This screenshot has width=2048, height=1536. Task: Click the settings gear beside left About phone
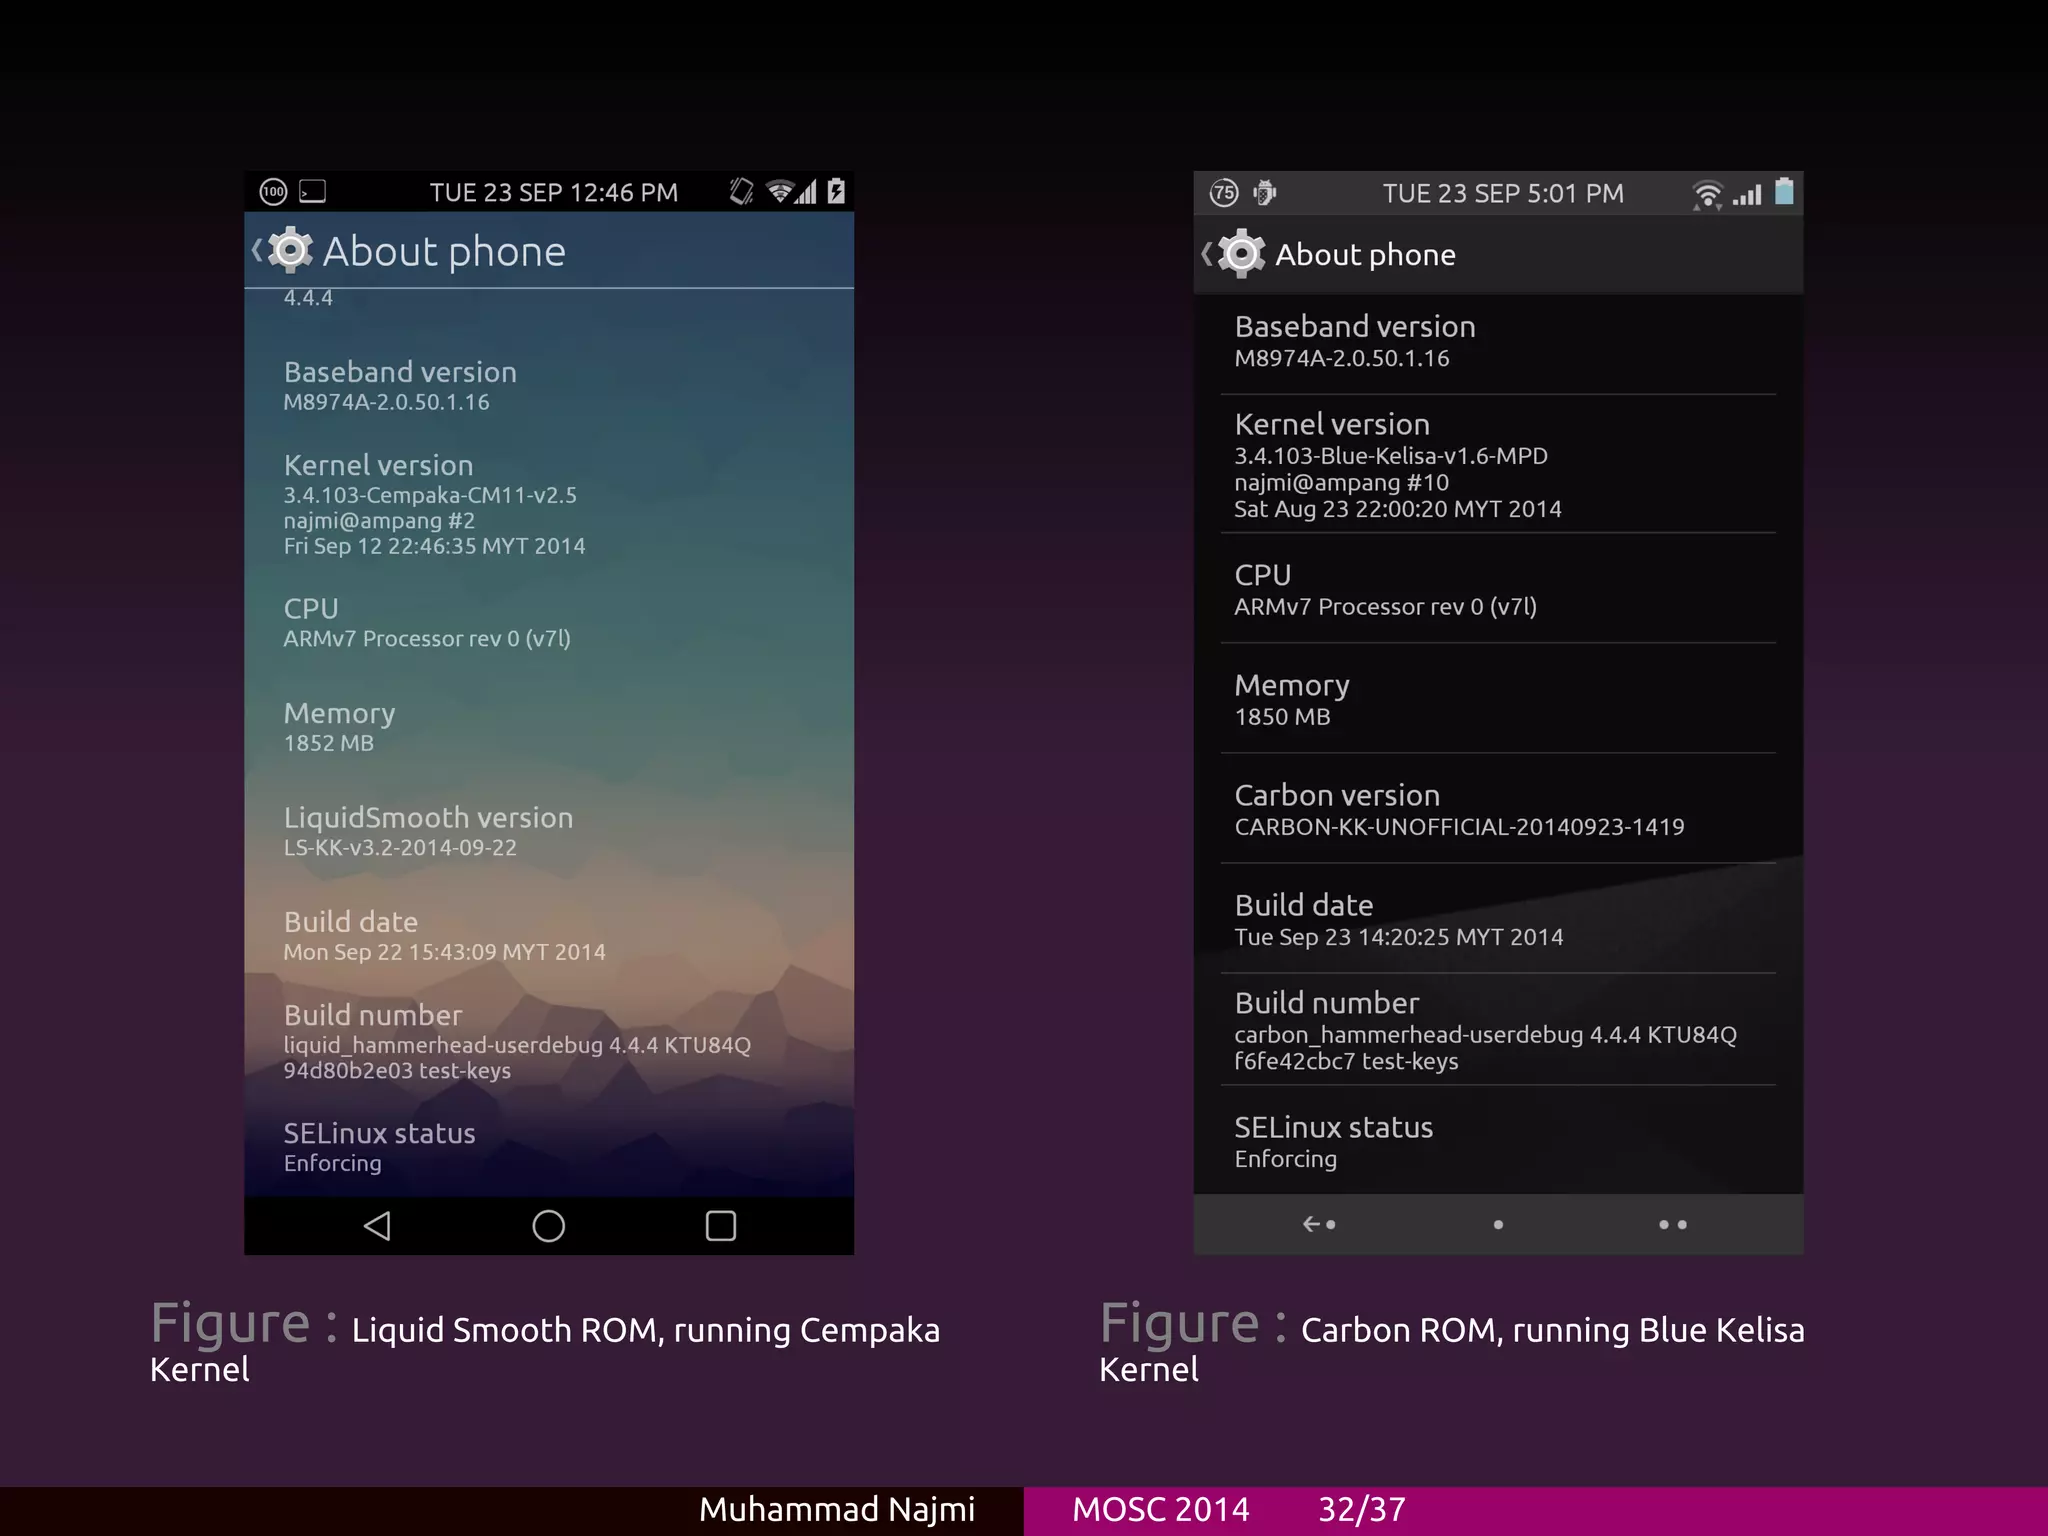(x=291, y=251)
